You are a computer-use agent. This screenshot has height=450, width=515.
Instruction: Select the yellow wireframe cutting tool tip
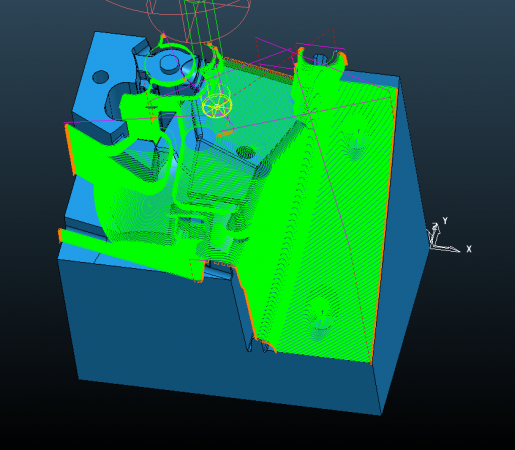[217, 105]
